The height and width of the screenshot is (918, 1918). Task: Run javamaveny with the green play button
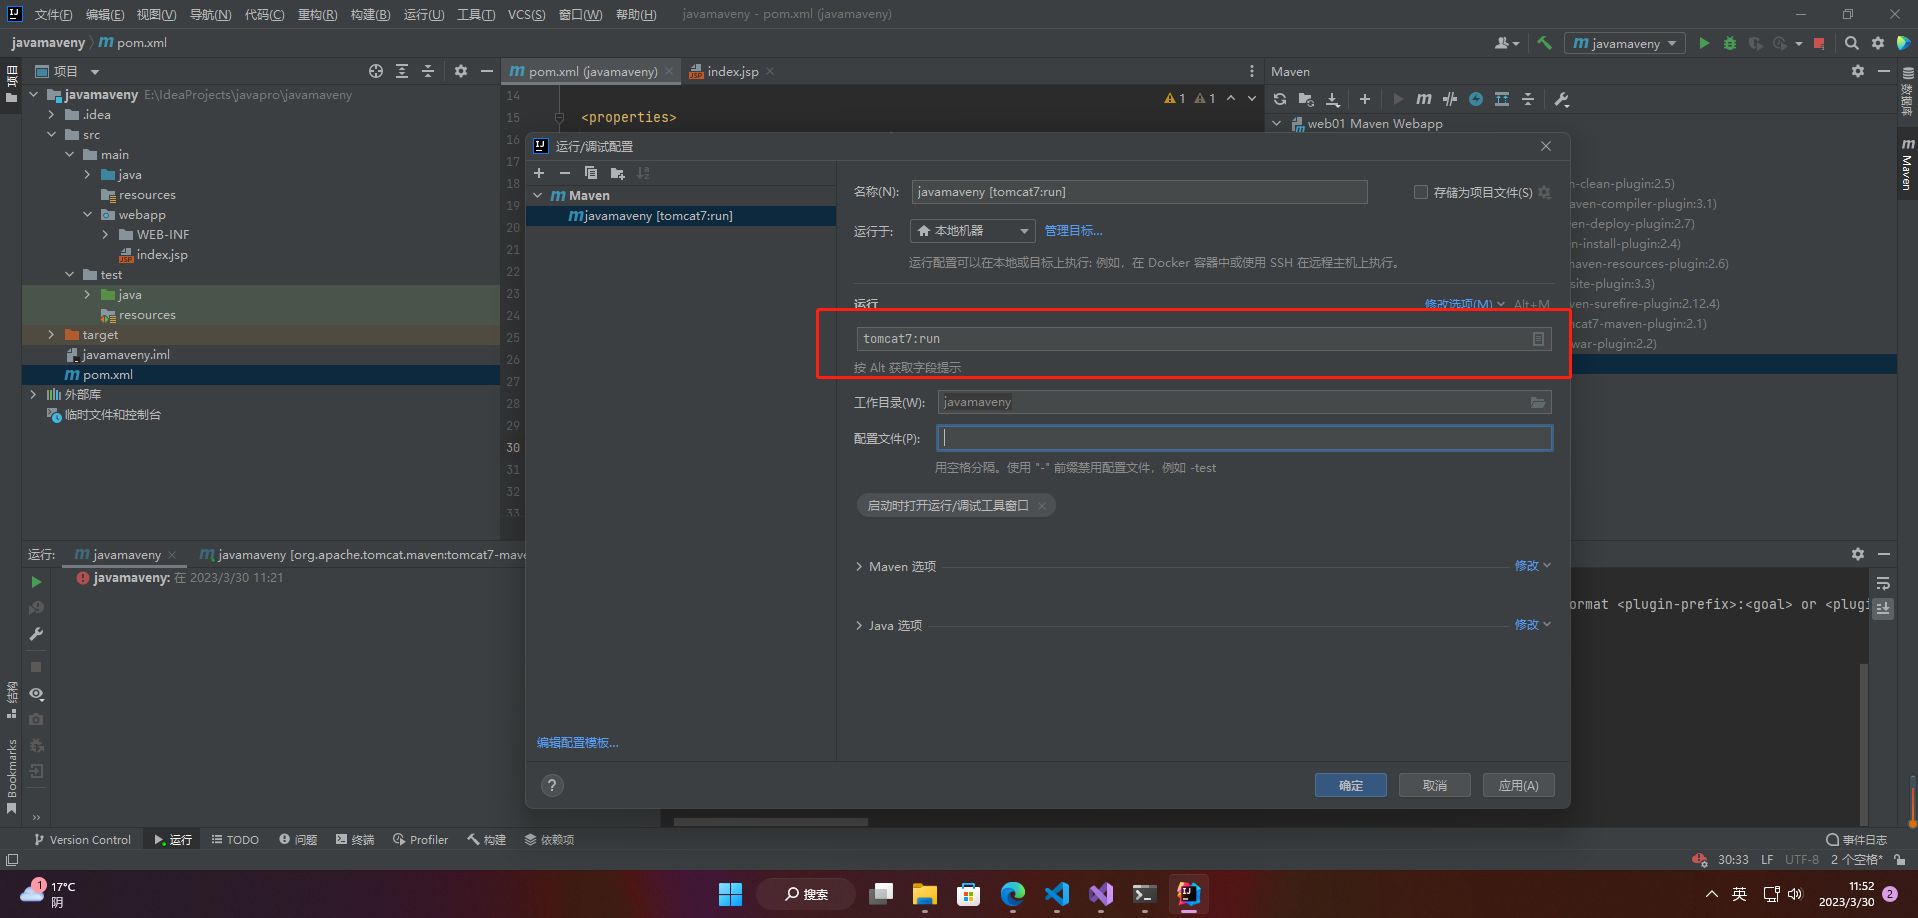(1704, 43)
